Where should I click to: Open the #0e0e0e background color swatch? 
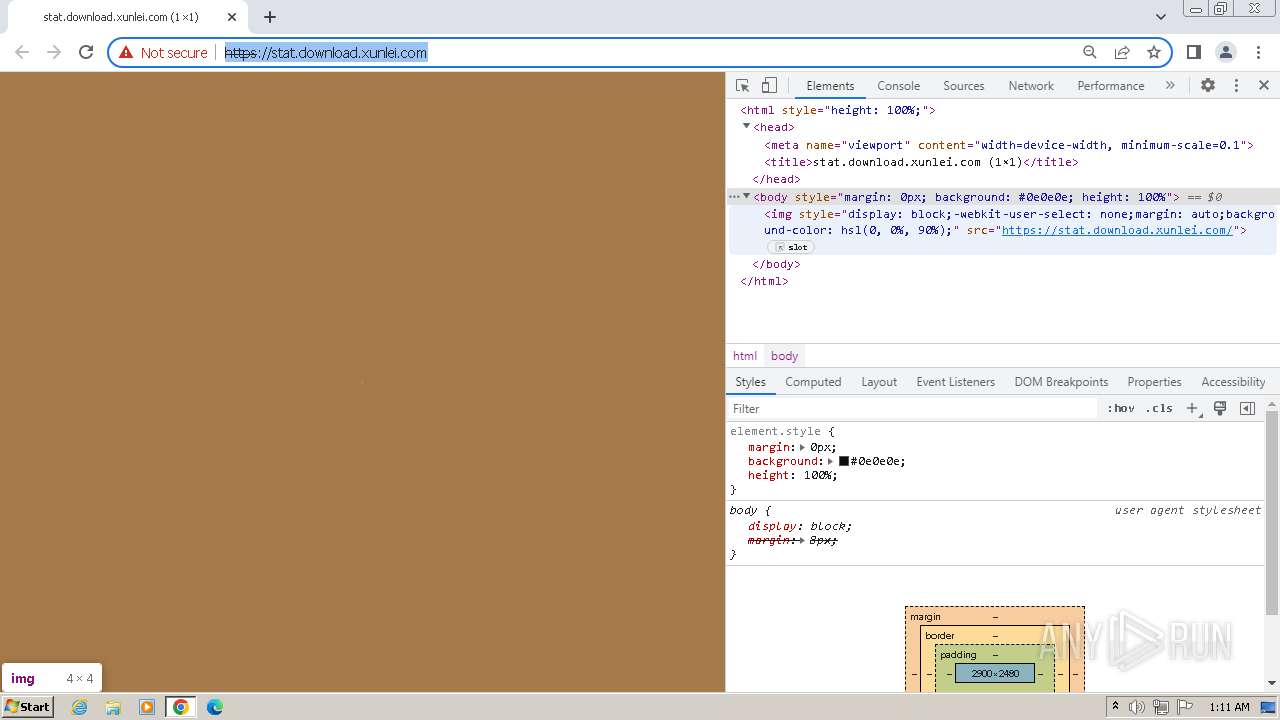[844, 461]
